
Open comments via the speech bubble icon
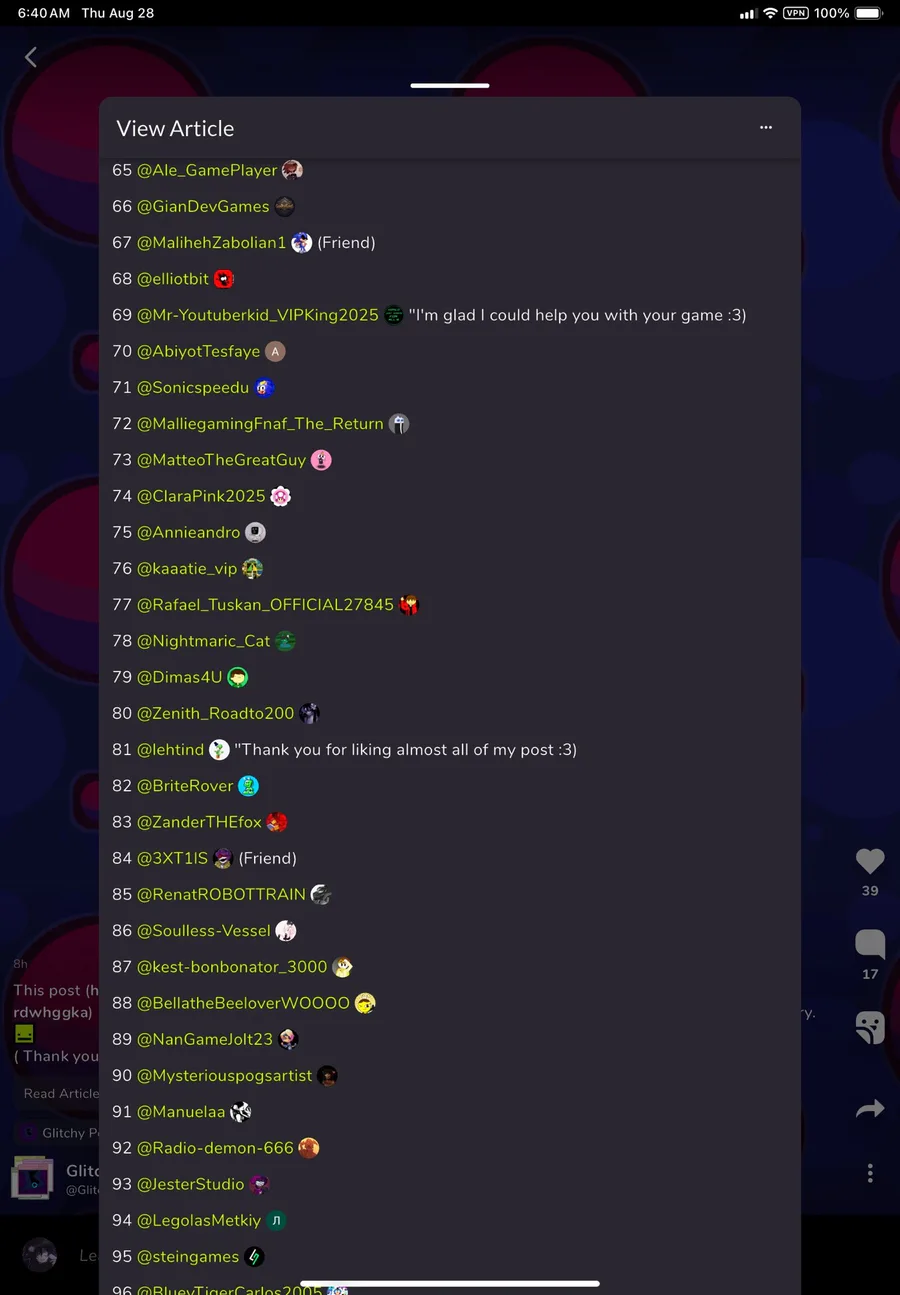click(870, 943)
